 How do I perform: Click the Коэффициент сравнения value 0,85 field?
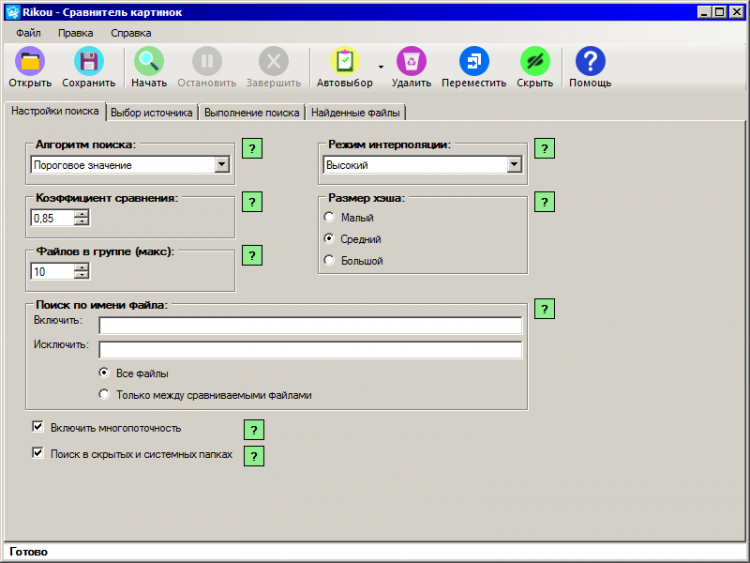(x=53, y=218)
